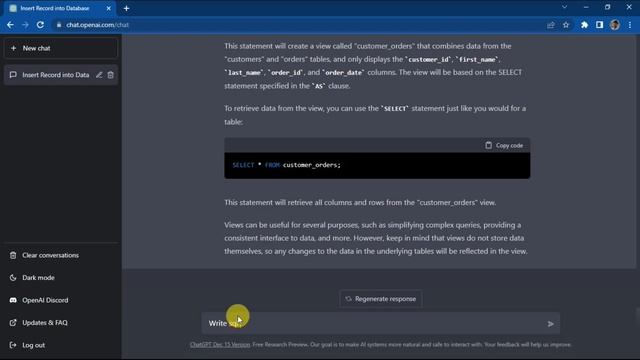Click the Log out arrow icon
Image resolution: width=640 pixels, height=360 pixels.
(x=13, y=345)
